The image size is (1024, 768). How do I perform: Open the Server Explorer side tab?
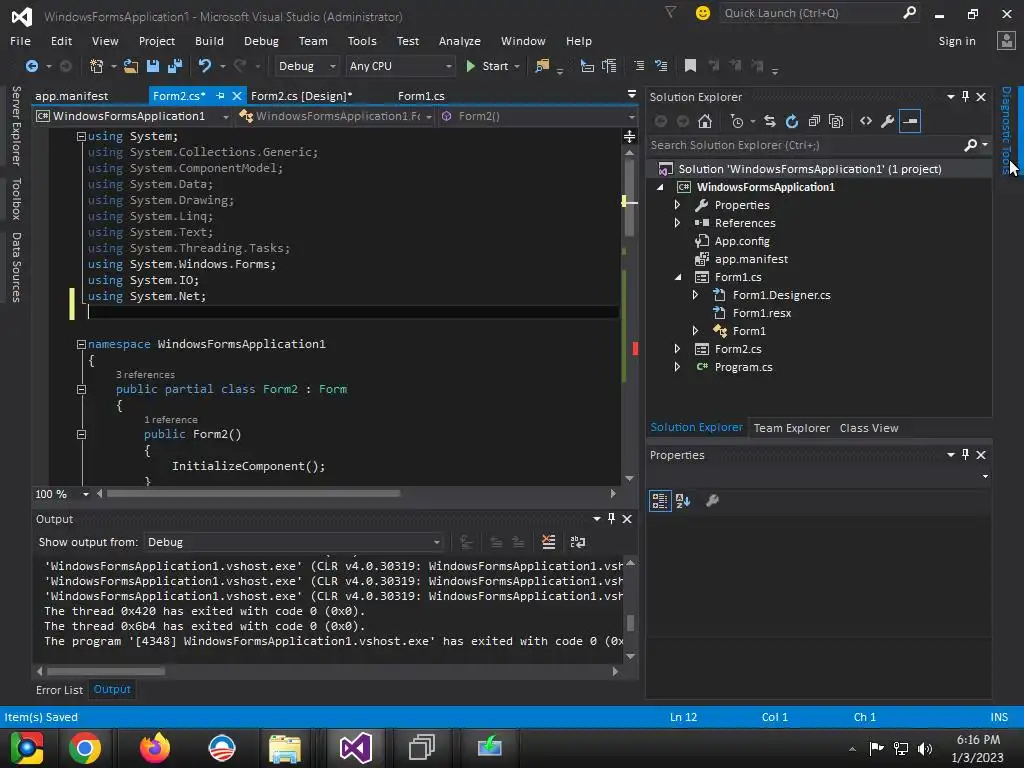pyautogui.click(x=16, y=125)
